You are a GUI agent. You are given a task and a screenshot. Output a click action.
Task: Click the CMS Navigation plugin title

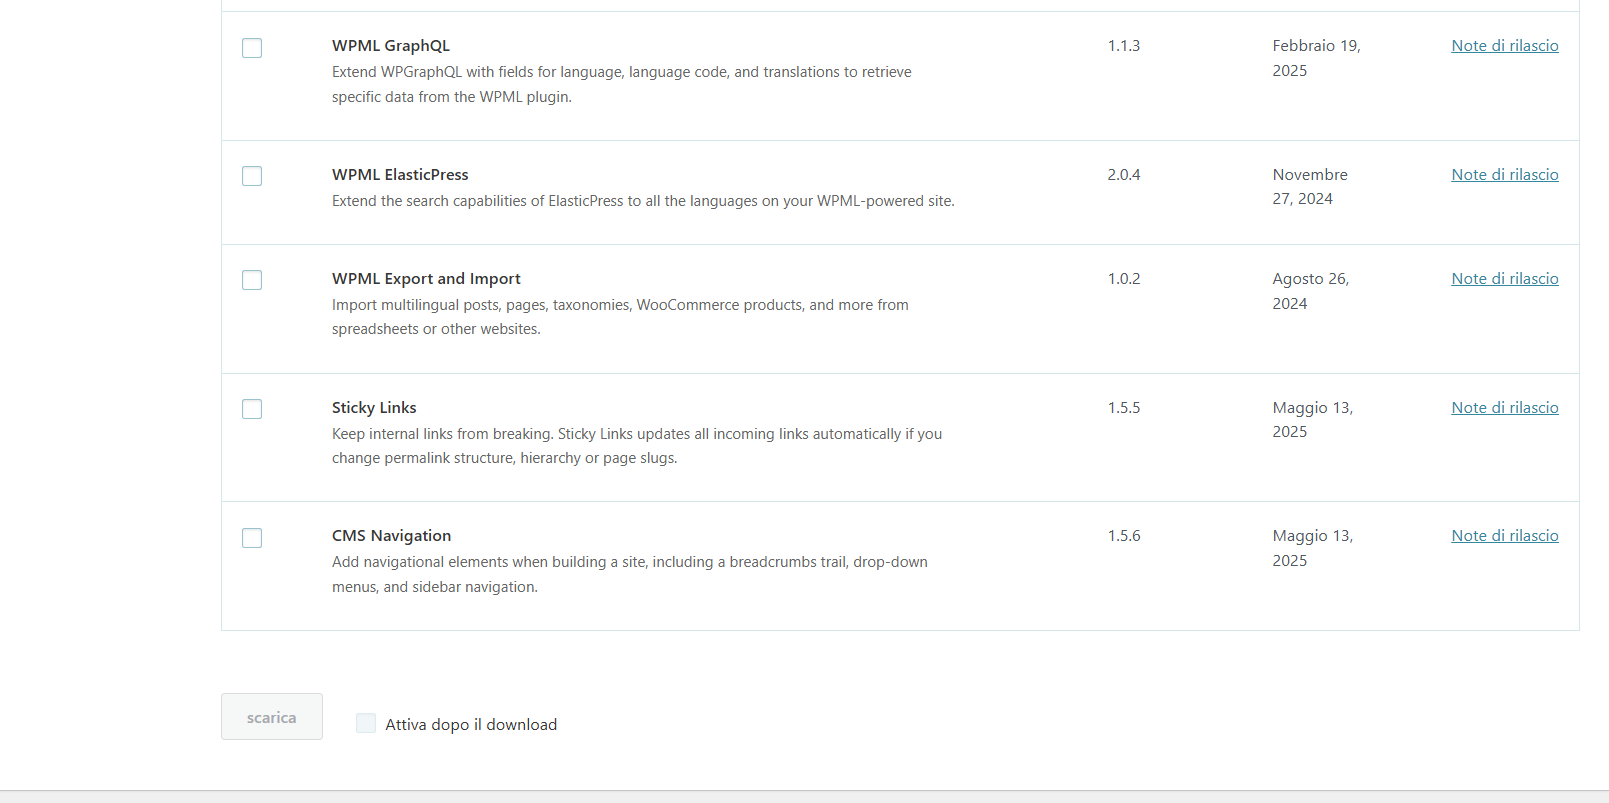[392, 536]
